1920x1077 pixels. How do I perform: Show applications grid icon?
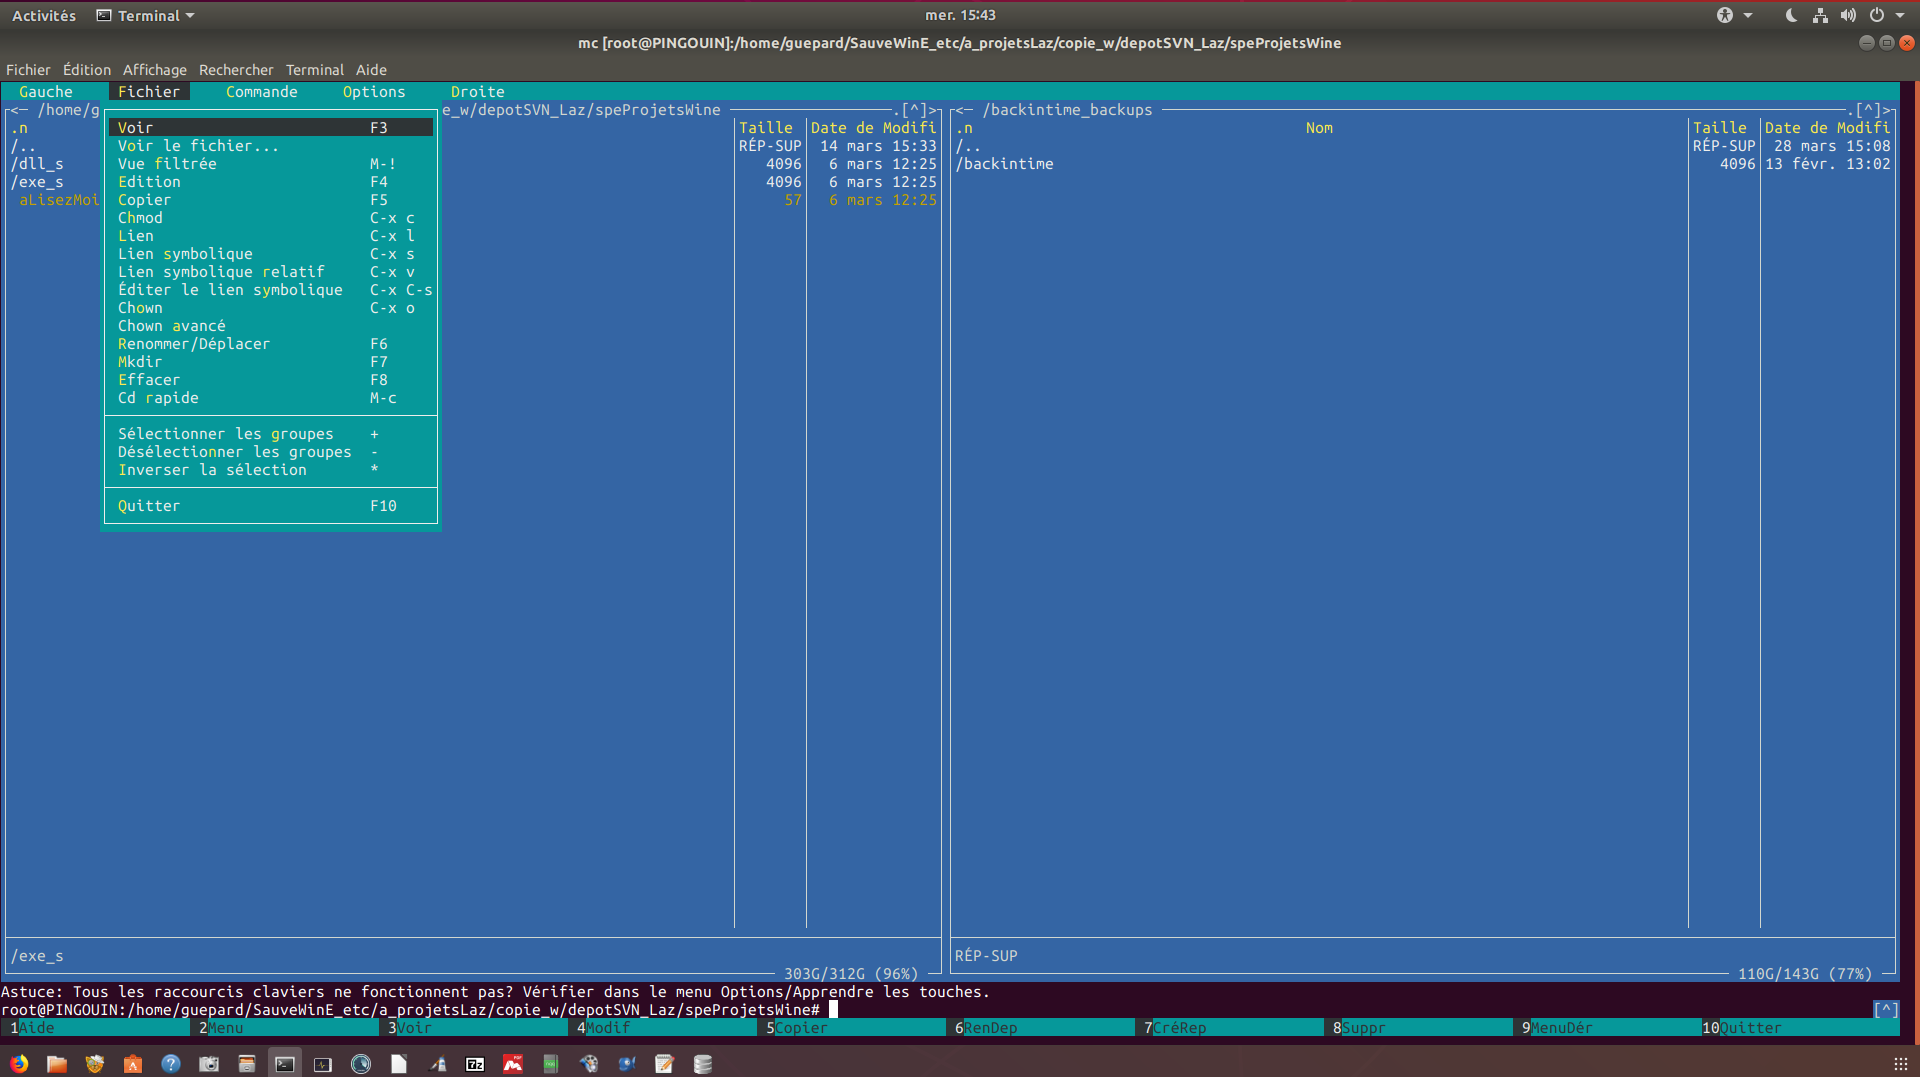tap(1901, 1064)
